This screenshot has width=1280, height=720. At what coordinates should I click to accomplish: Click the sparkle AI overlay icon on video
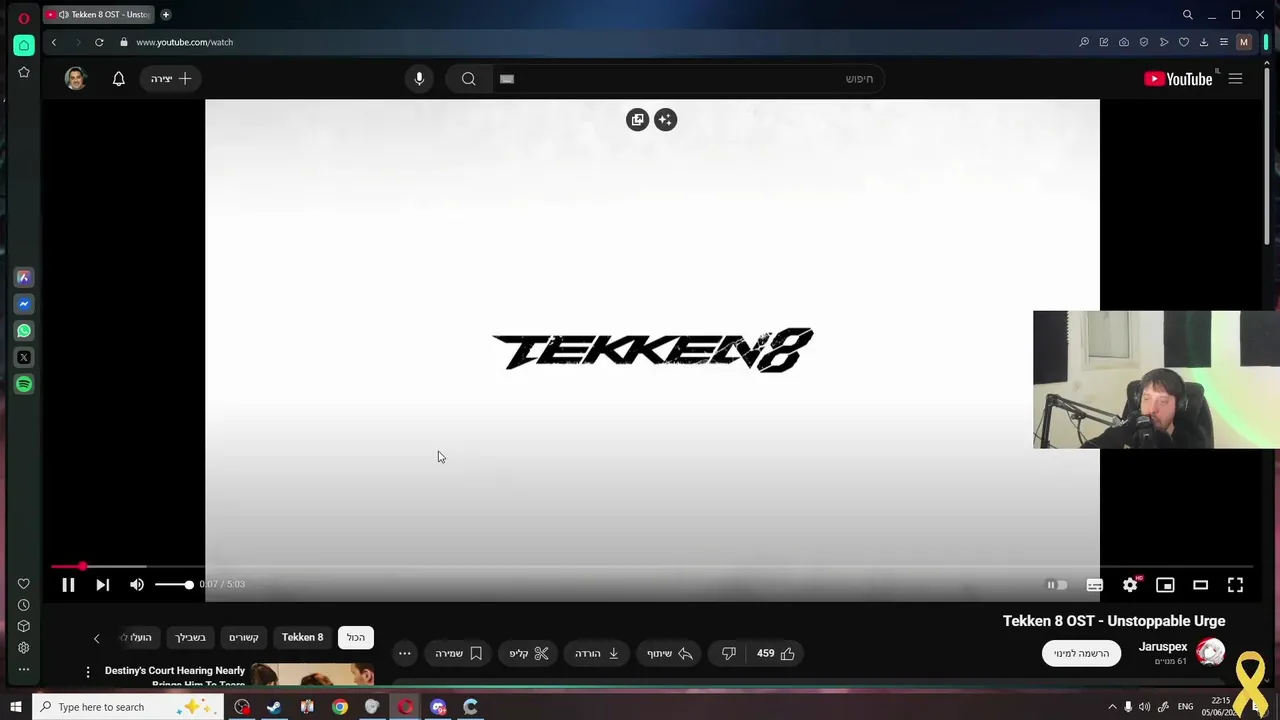click(x=665, y=120)
